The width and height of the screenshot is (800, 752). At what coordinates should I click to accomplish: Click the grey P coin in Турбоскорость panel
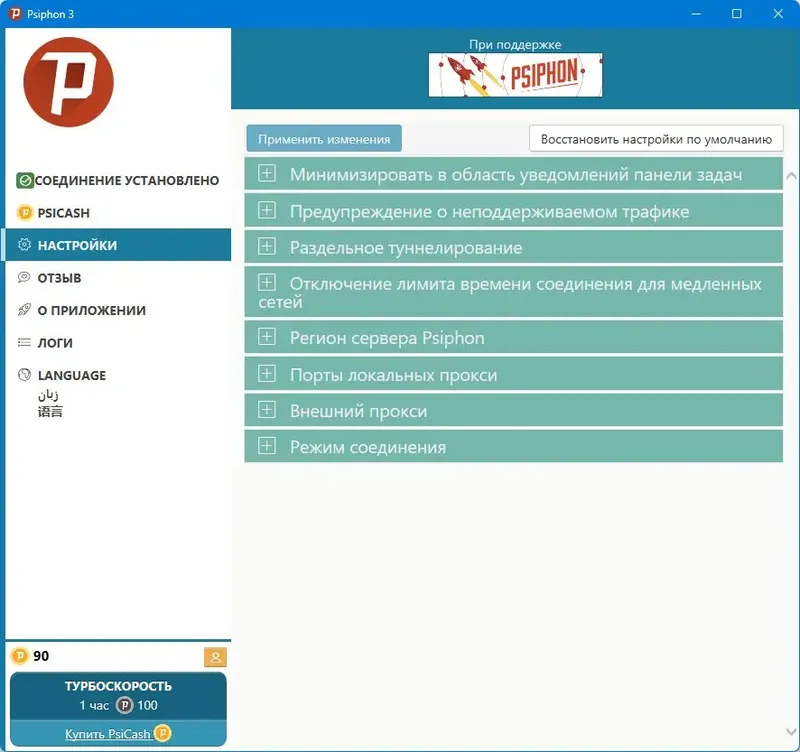(124, 705)
